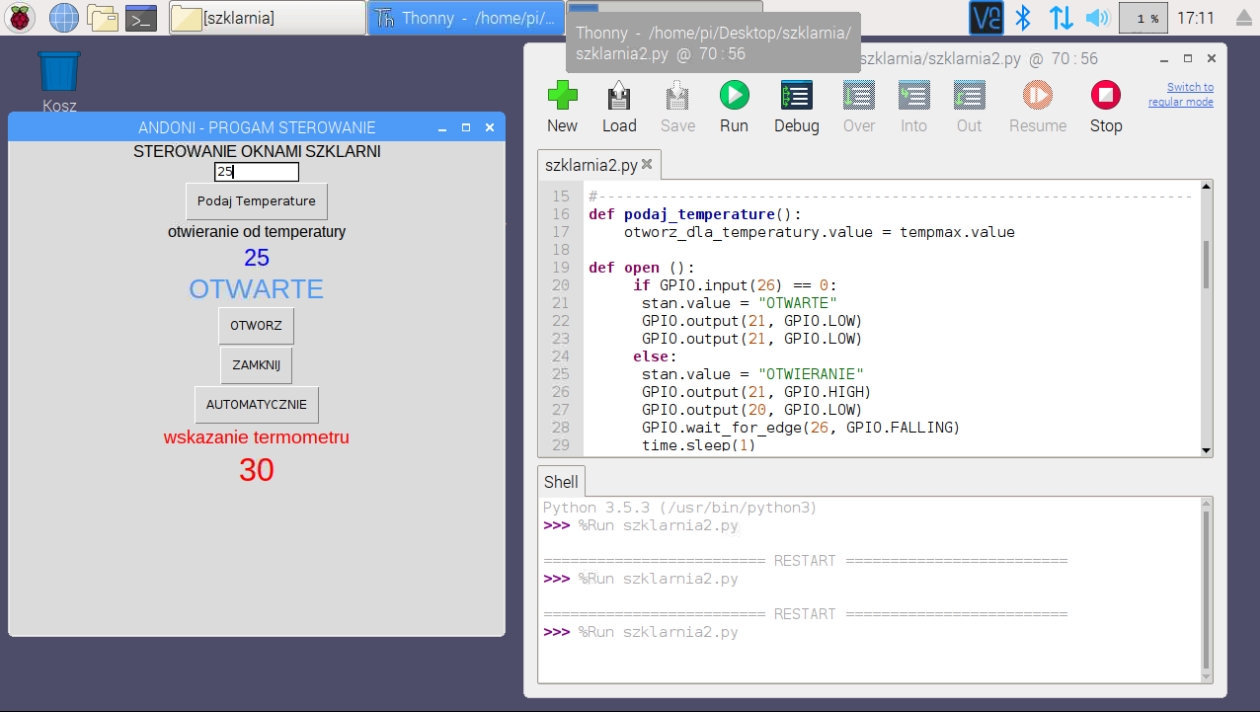Select the szklarnia2.py editor tab
This screenshot has width=1260, height=712.
coord(590,165)
